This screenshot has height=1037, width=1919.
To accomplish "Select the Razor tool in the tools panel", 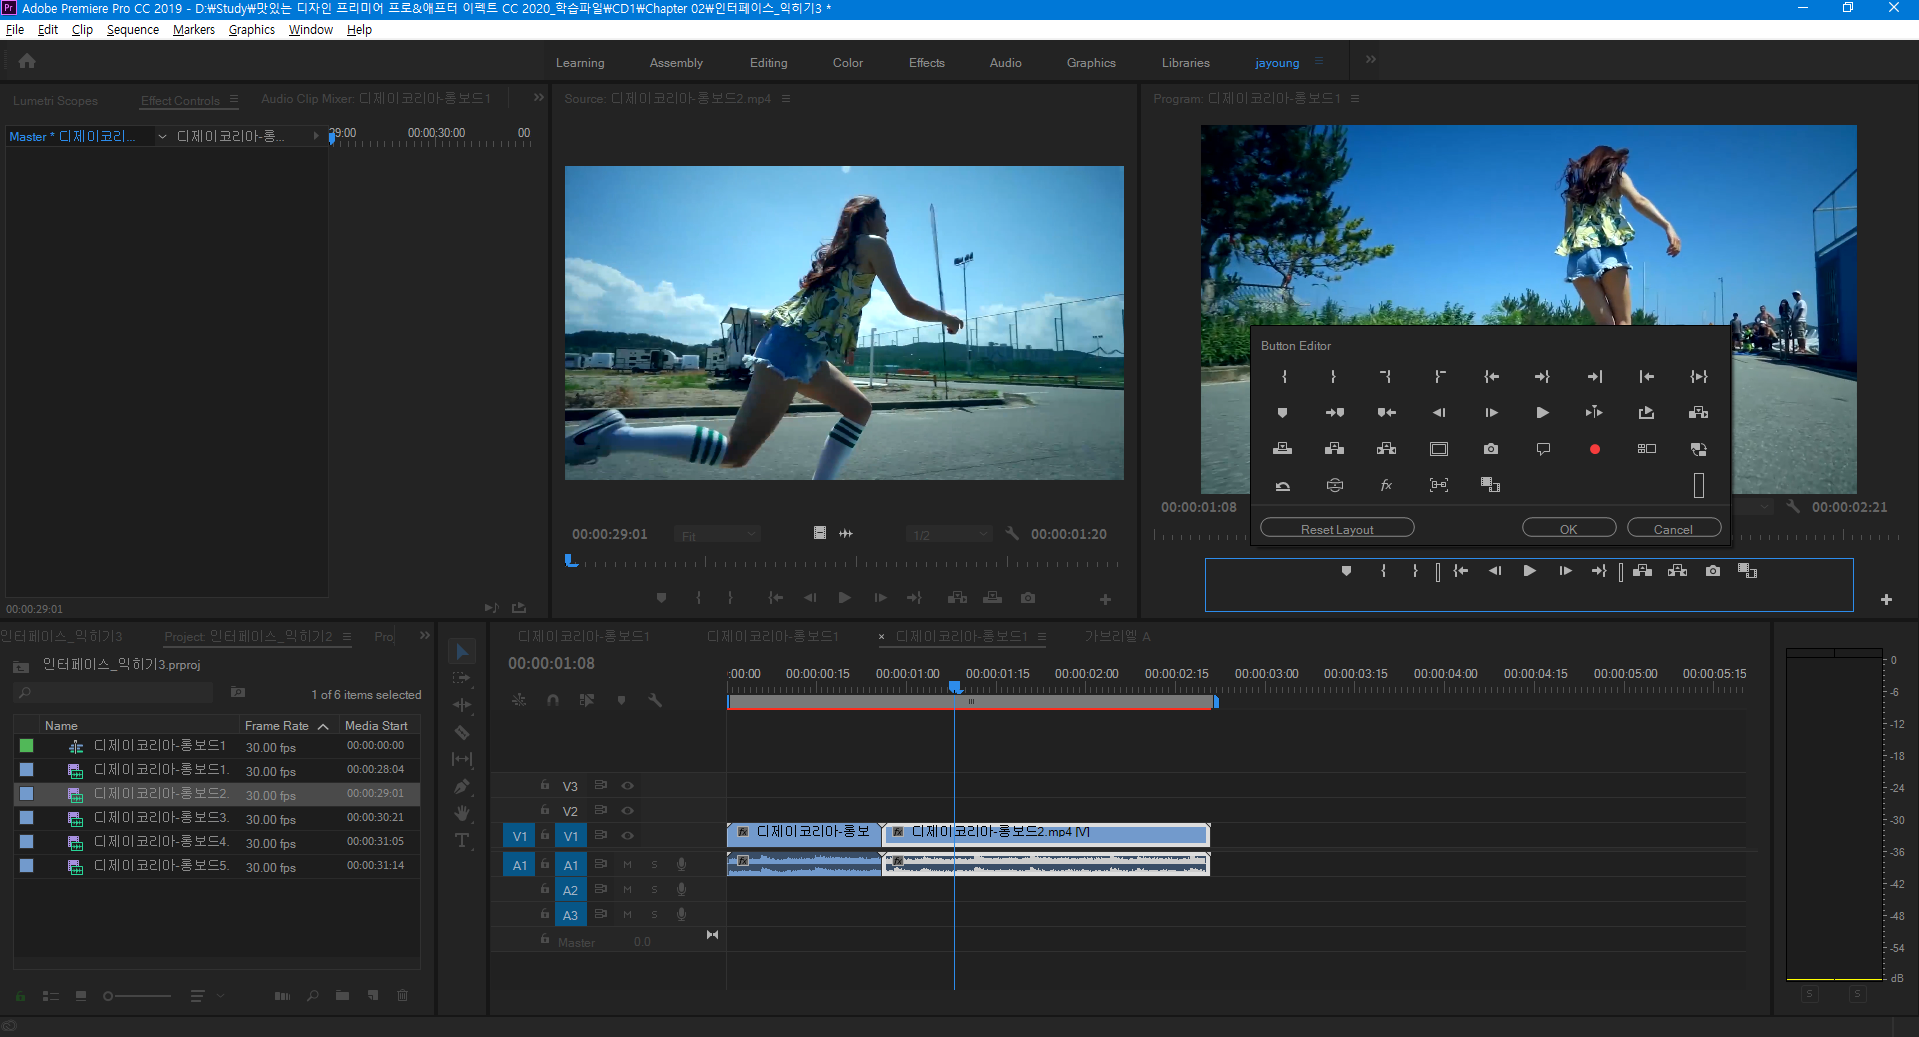I will pyautogui.click(x=462, y=733).
